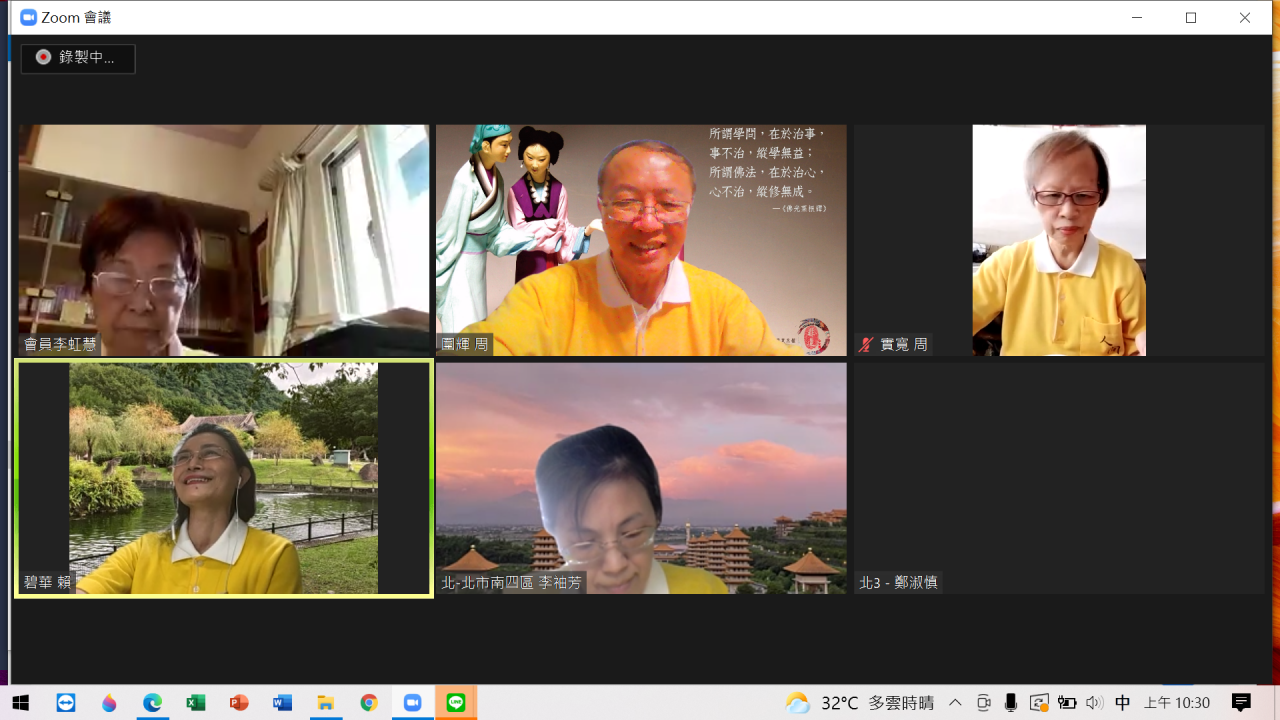Open File Explorer from the taskbar
Viewport: 1280px width, 720px height.
(x=326, y=703)
